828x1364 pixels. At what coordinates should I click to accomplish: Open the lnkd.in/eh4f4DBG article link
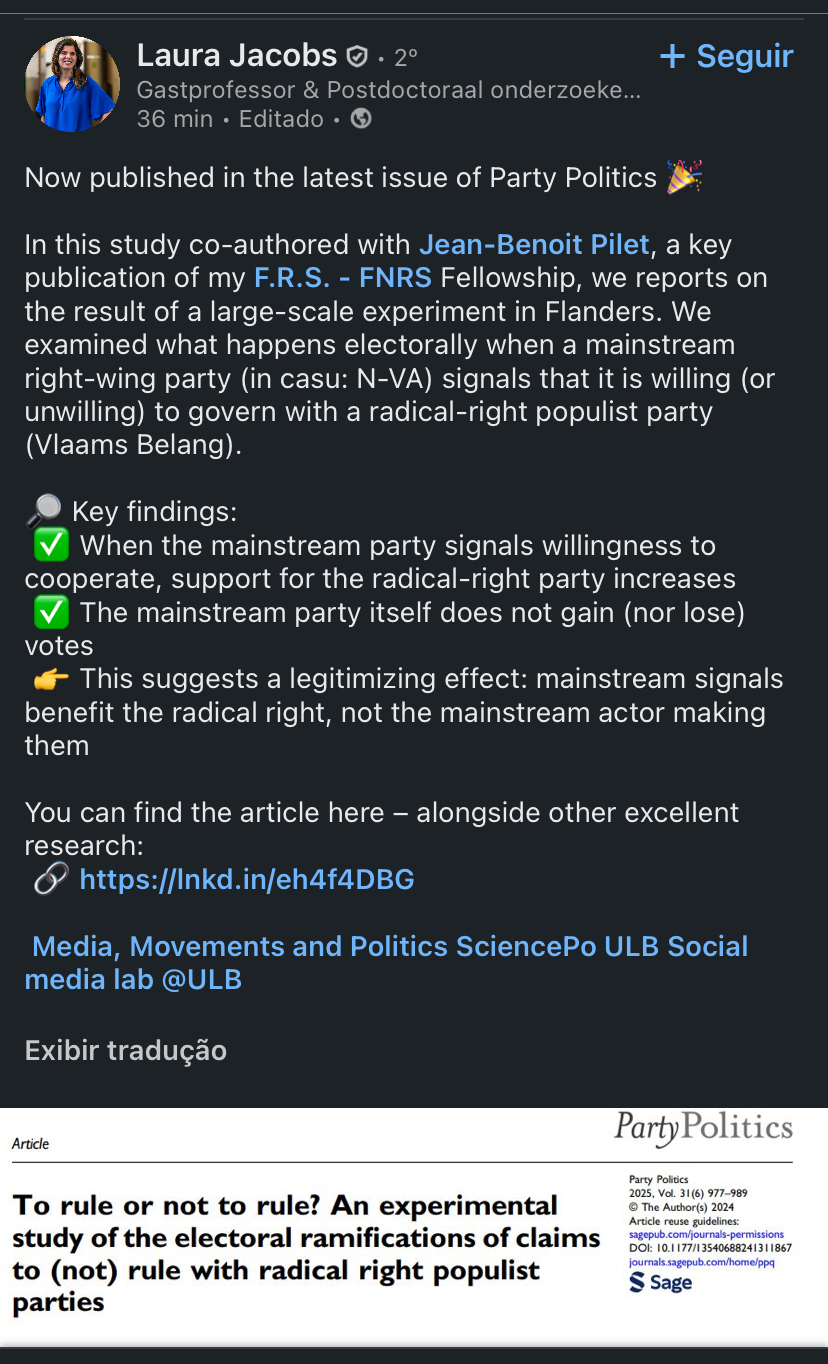[246, 879]
